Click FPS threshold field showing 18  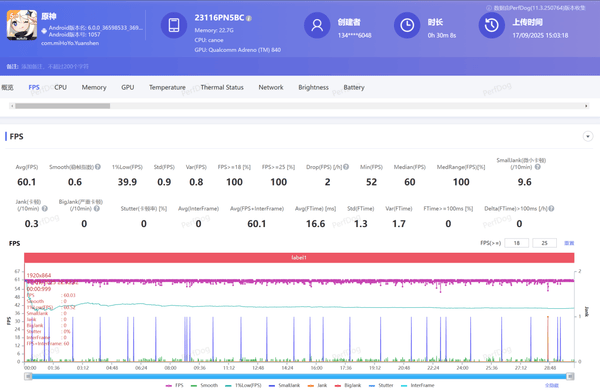pos(517,243)
